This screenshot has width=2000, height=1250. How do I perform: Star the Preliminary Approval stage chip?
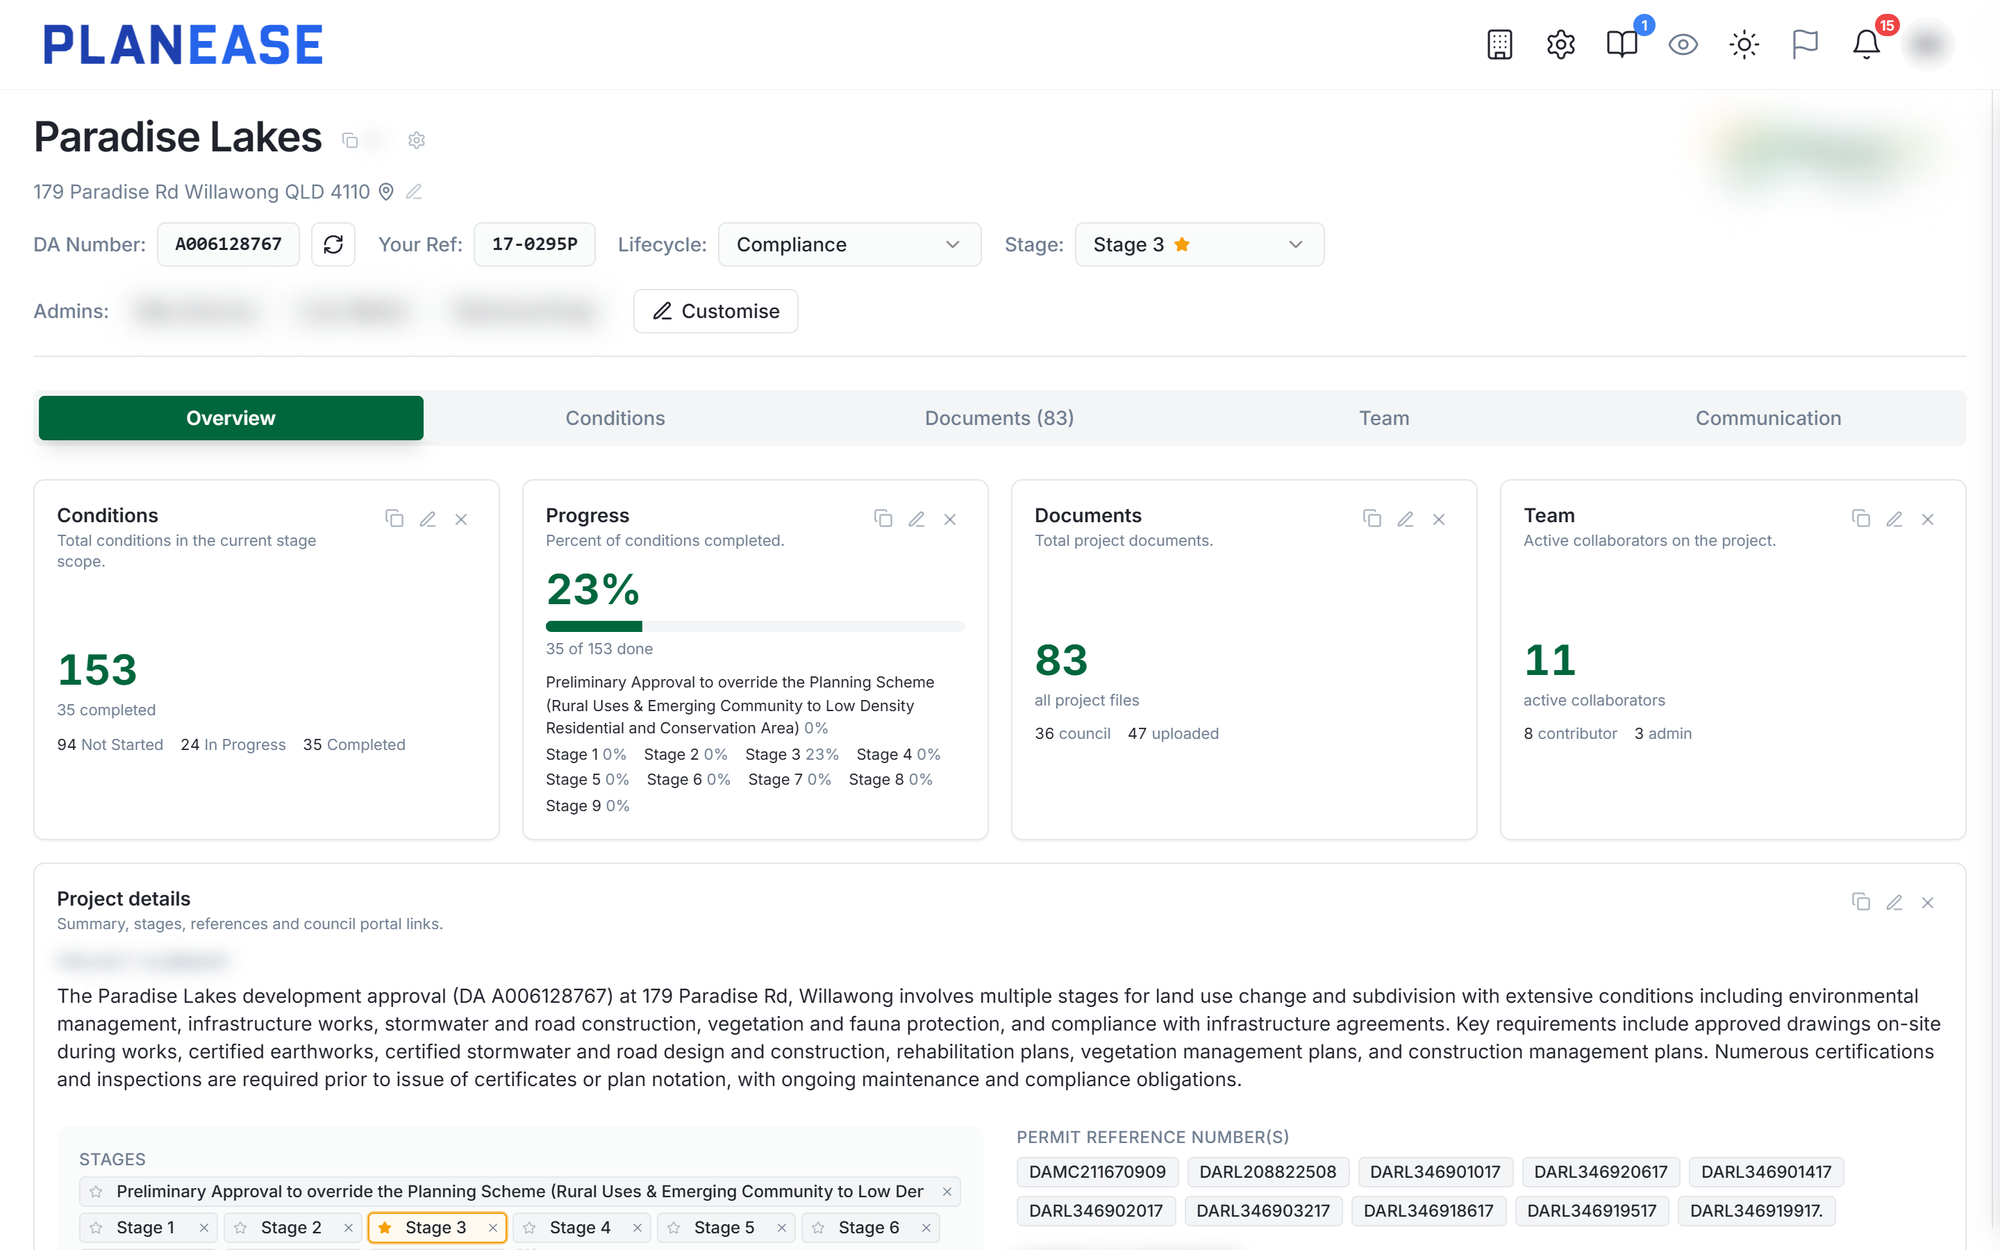[96, 1191]
